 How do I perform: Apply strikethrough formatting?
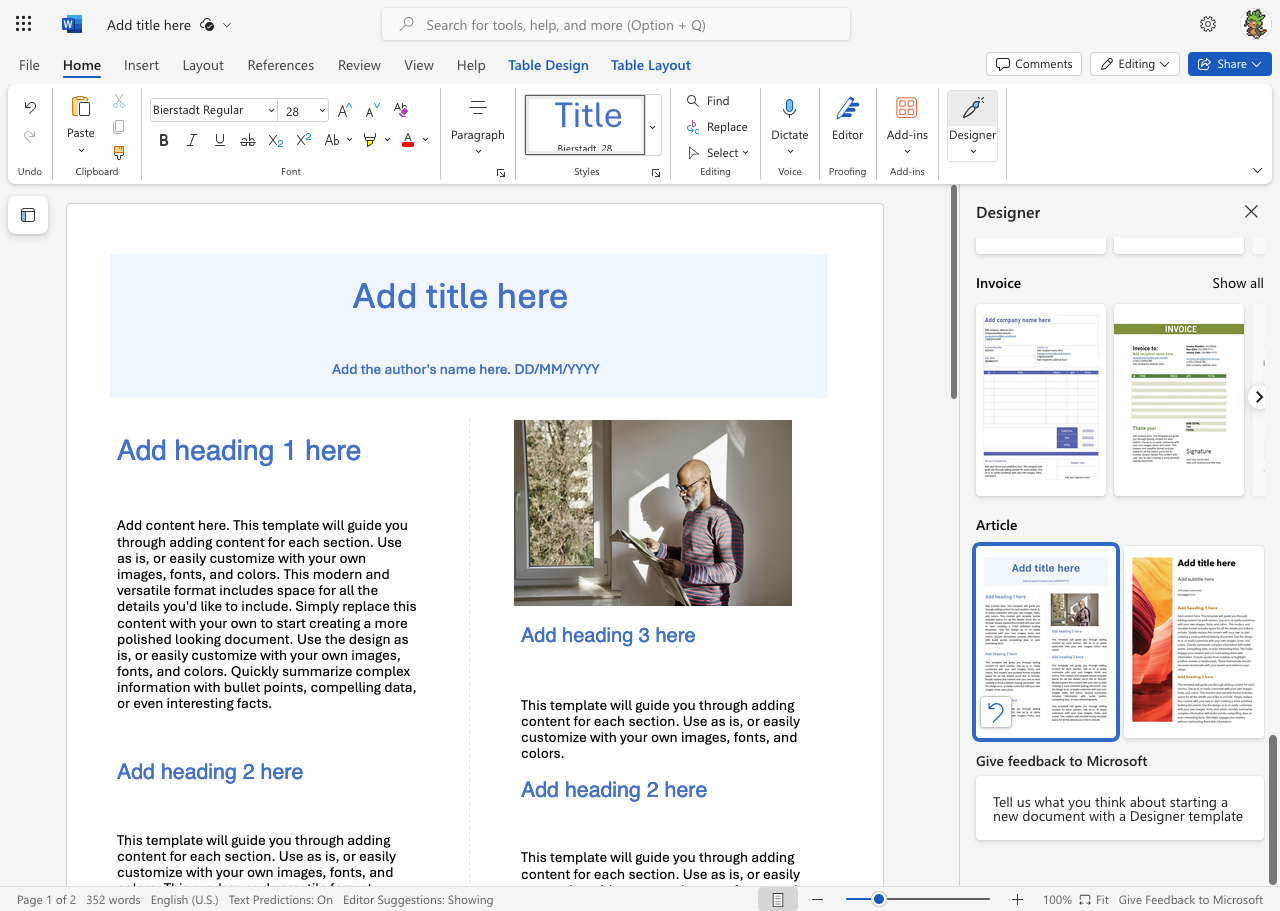[247, 140]
